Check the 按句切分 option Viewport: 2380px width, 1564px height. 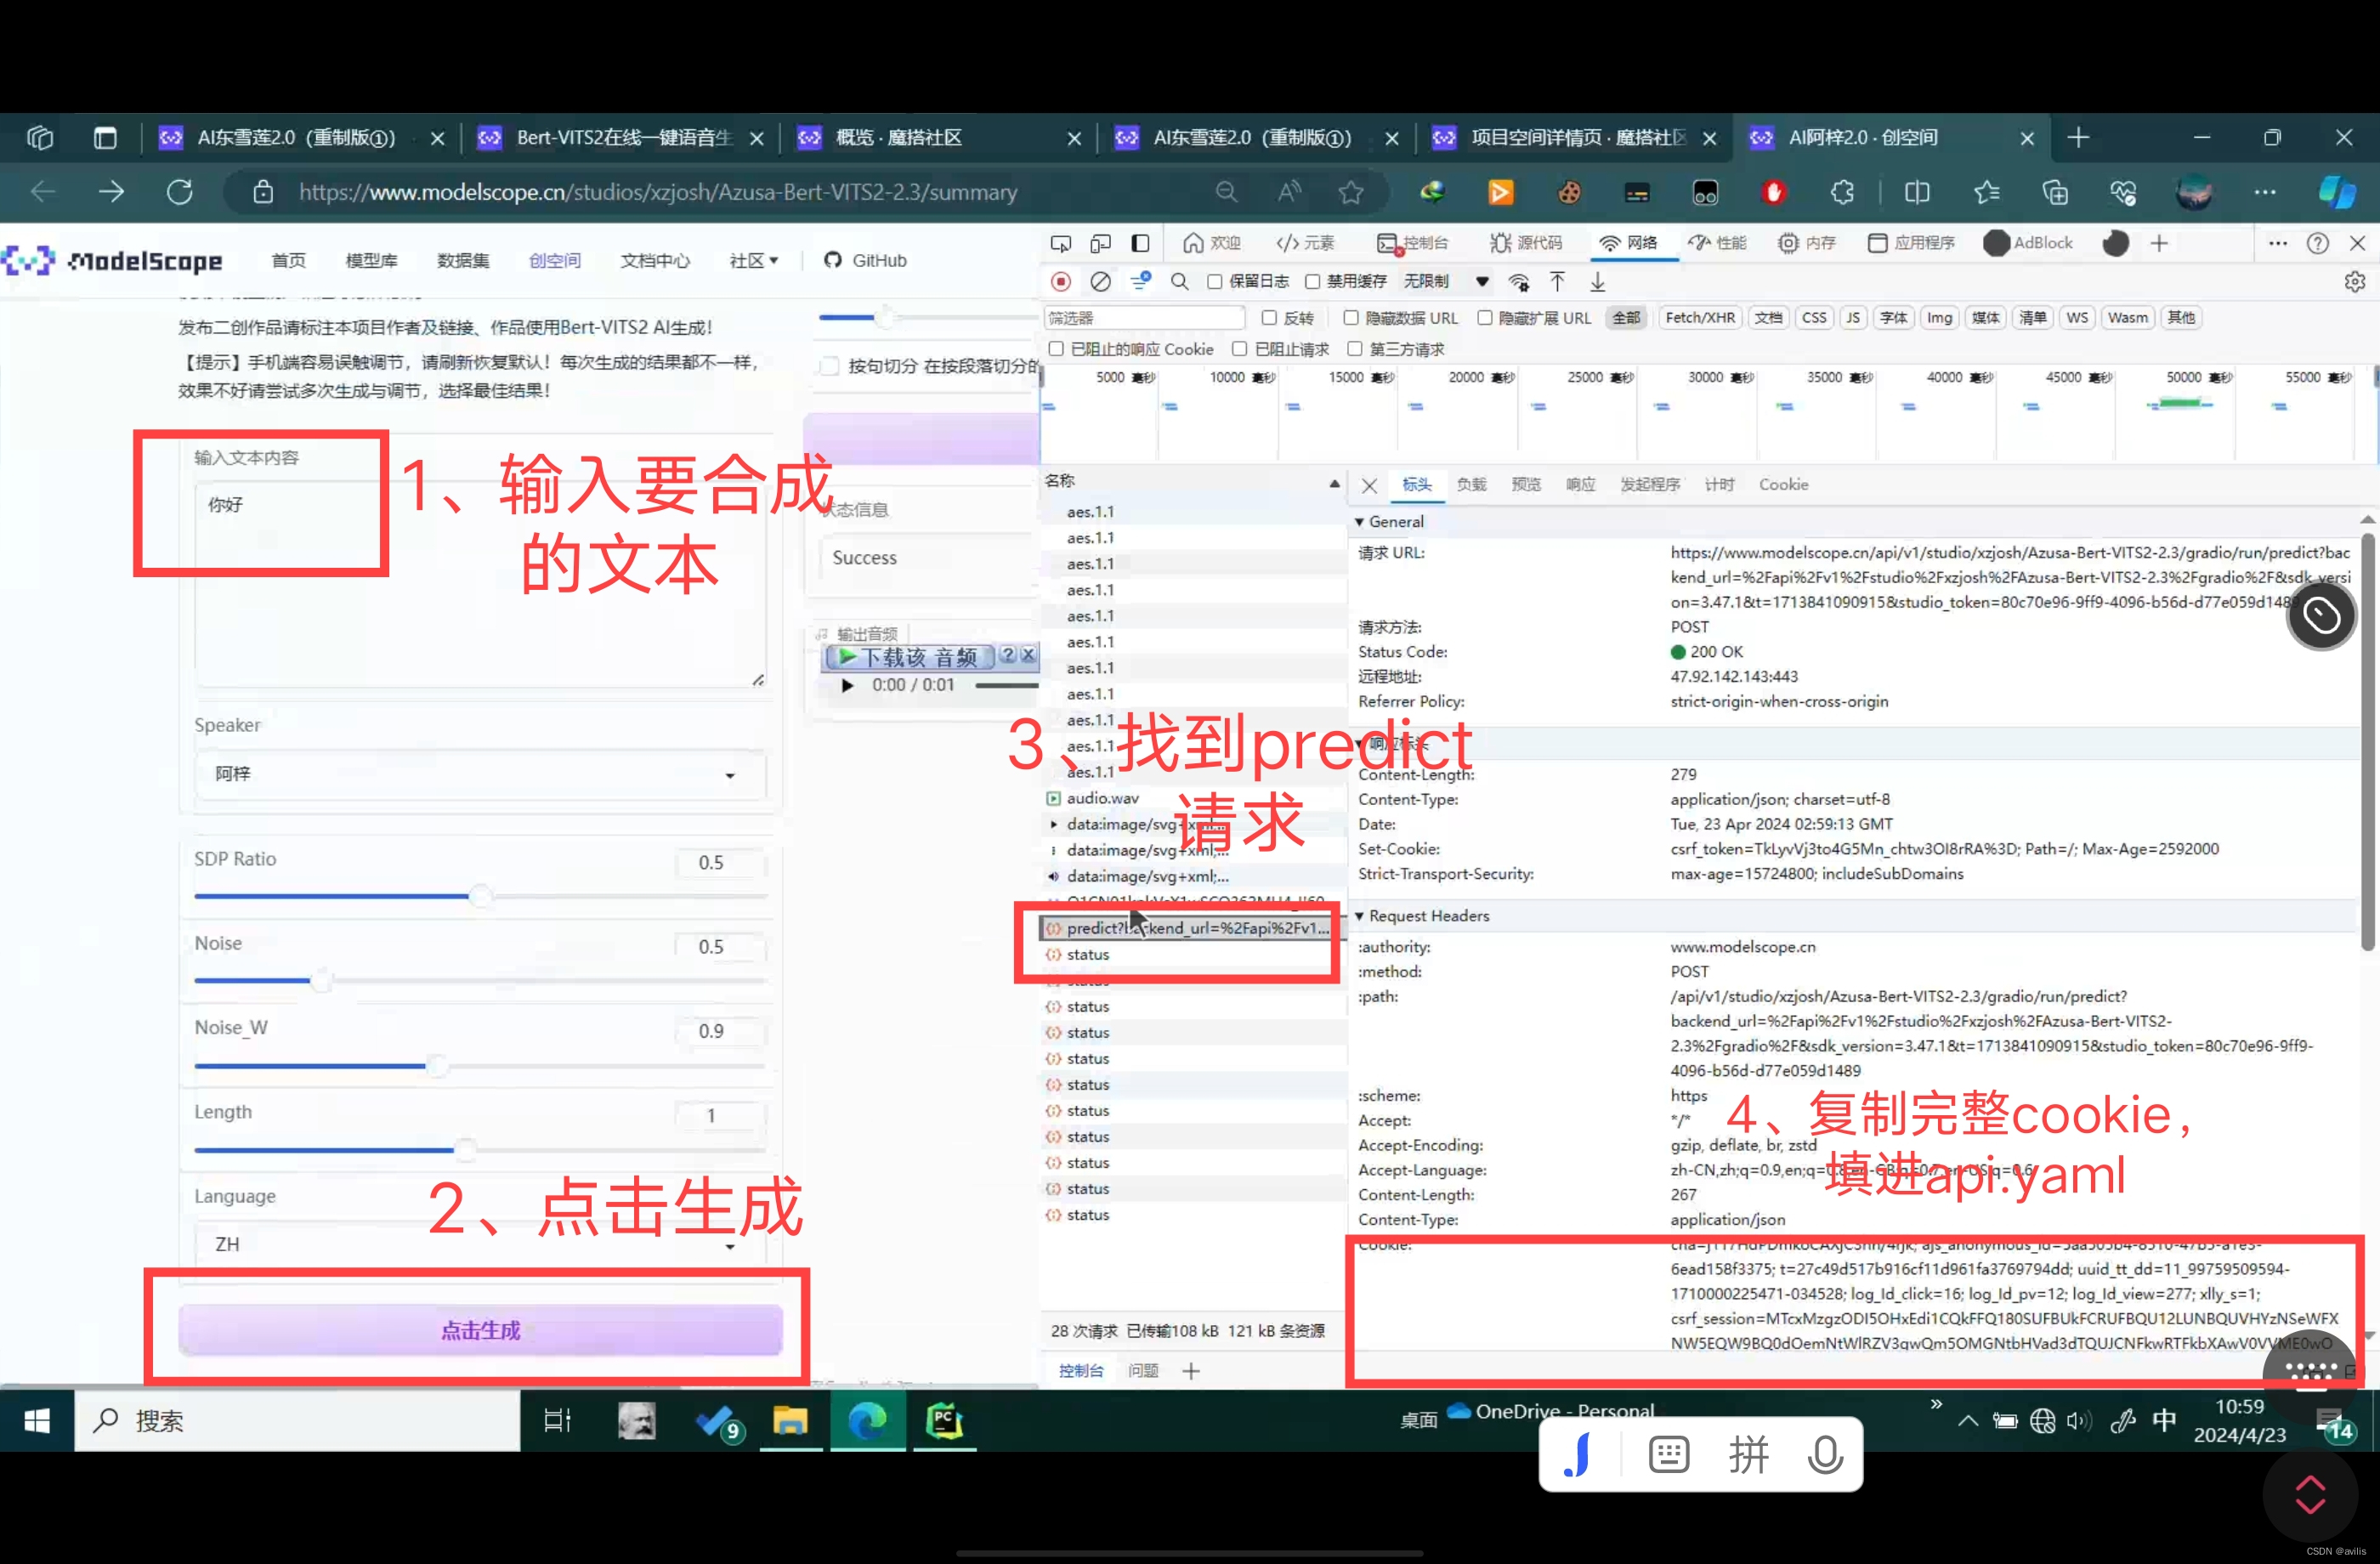(829, 366)
